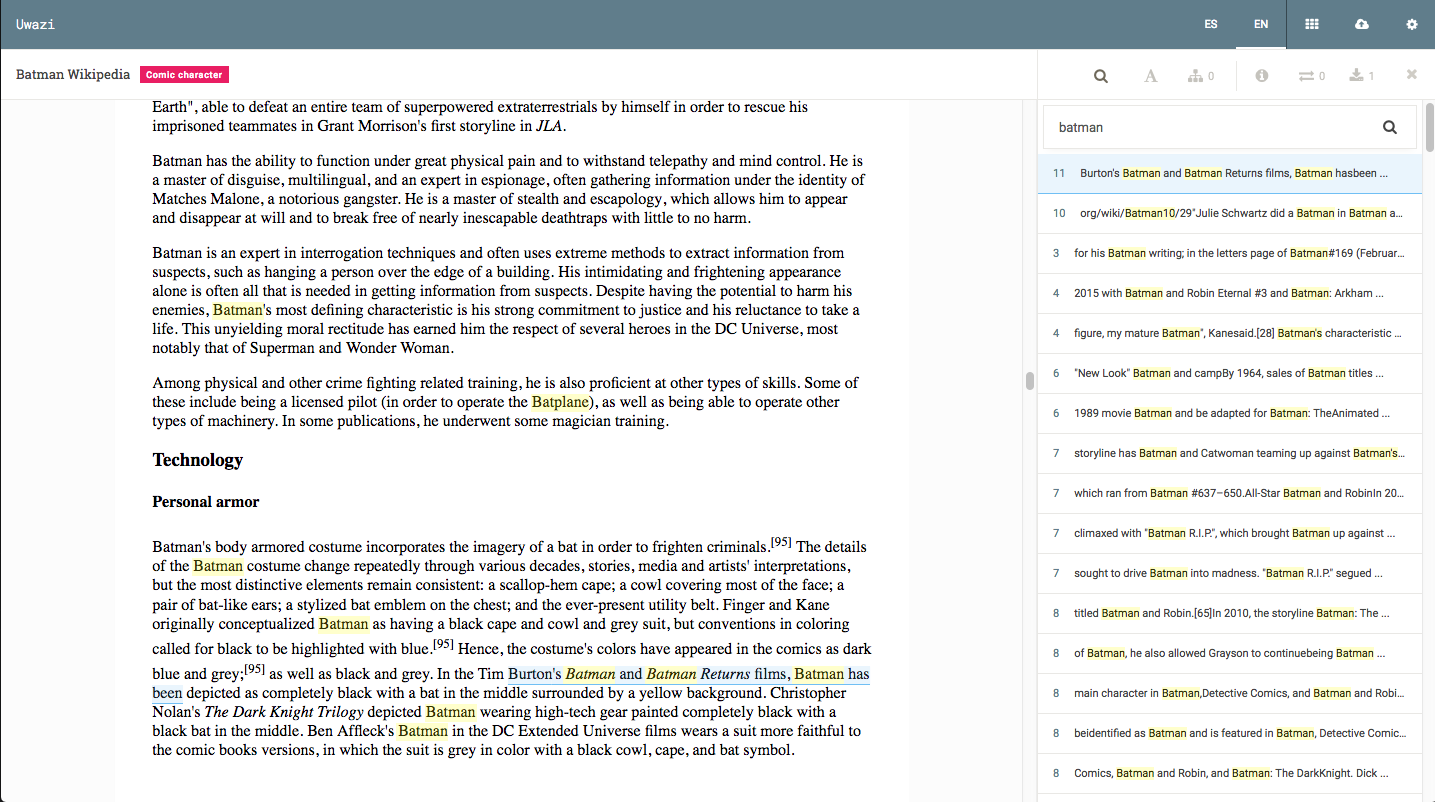Select result "which ran from Batman #637–650"
The width and height of the screenshot is (1435, 803).
coord(1230,493)
